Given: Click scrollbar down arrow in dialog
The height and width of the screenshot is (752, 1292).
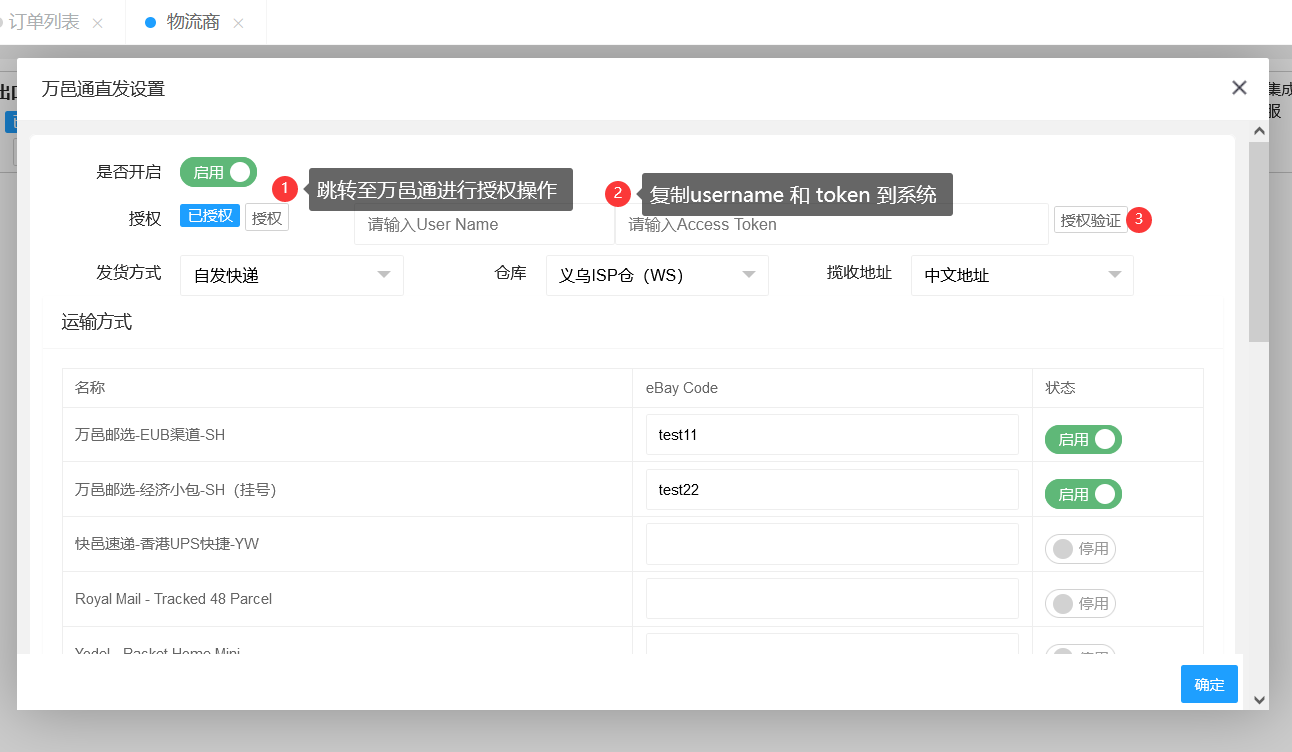Looking at the screenshot, I should (x=1259, y=700).
